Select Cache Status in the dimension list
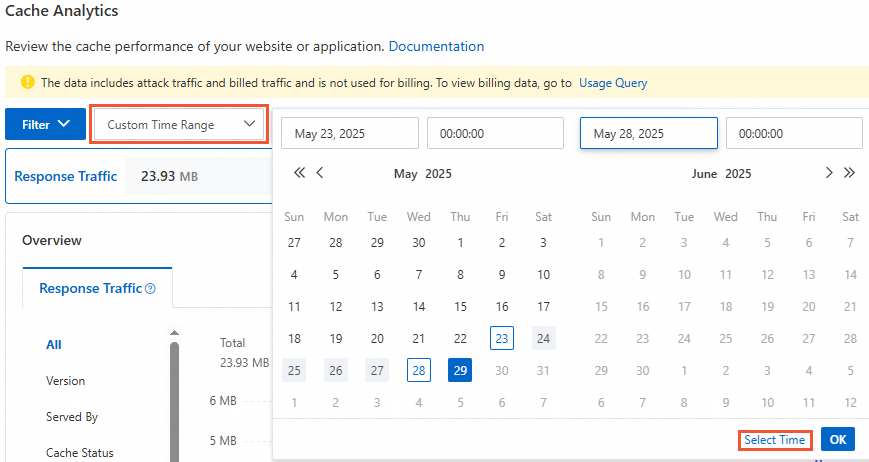 click(80, 453)
